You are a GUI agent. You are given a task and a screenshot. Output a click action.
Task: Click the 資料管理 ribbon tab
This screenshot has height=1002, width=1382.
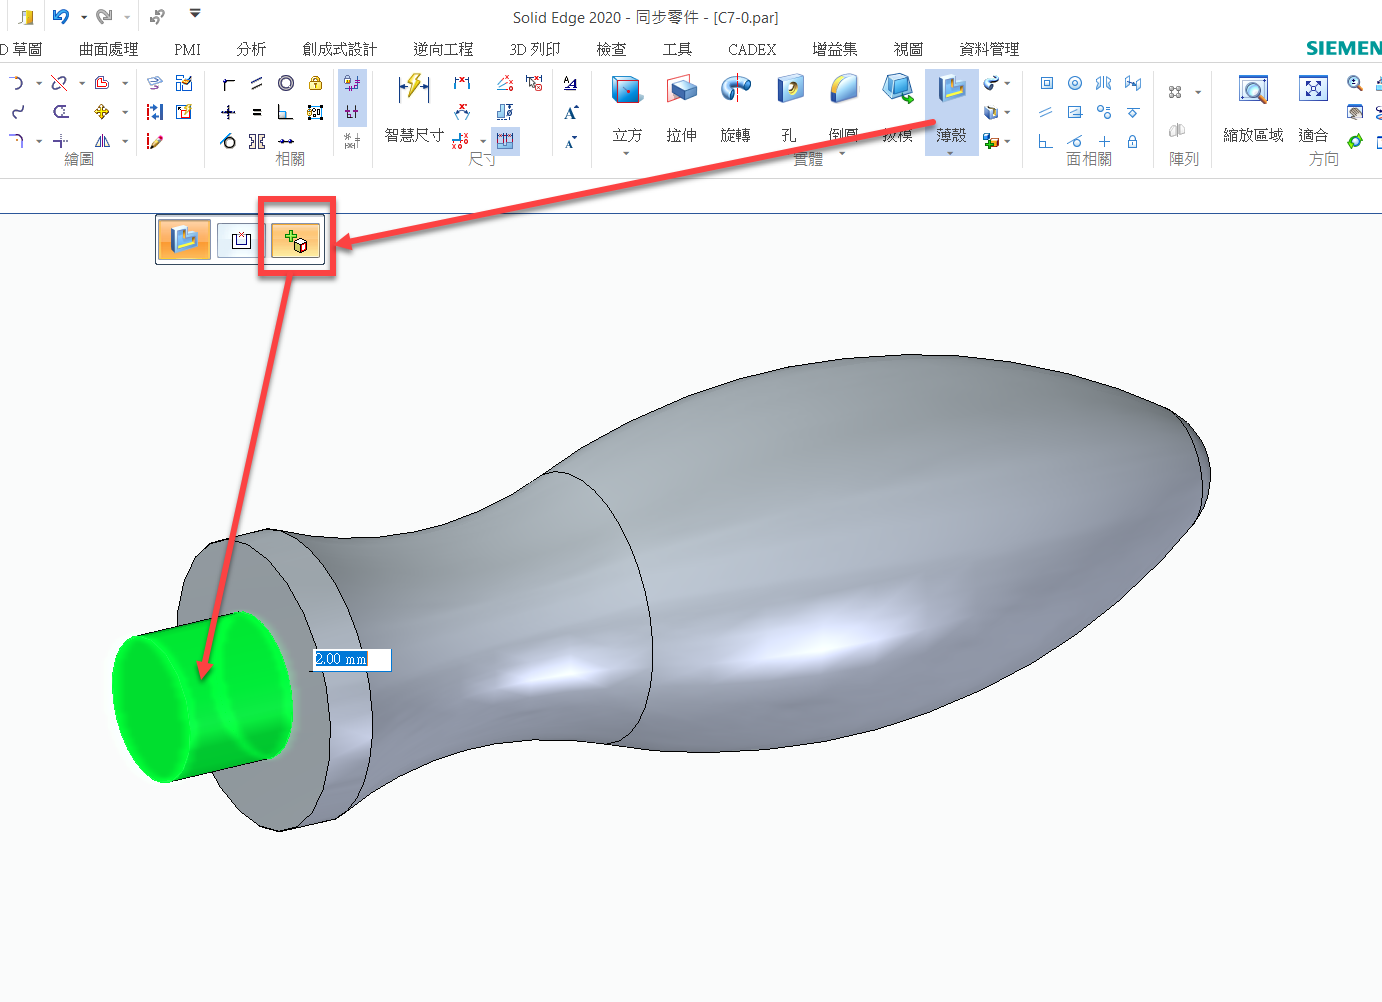[x=989, y=49]
